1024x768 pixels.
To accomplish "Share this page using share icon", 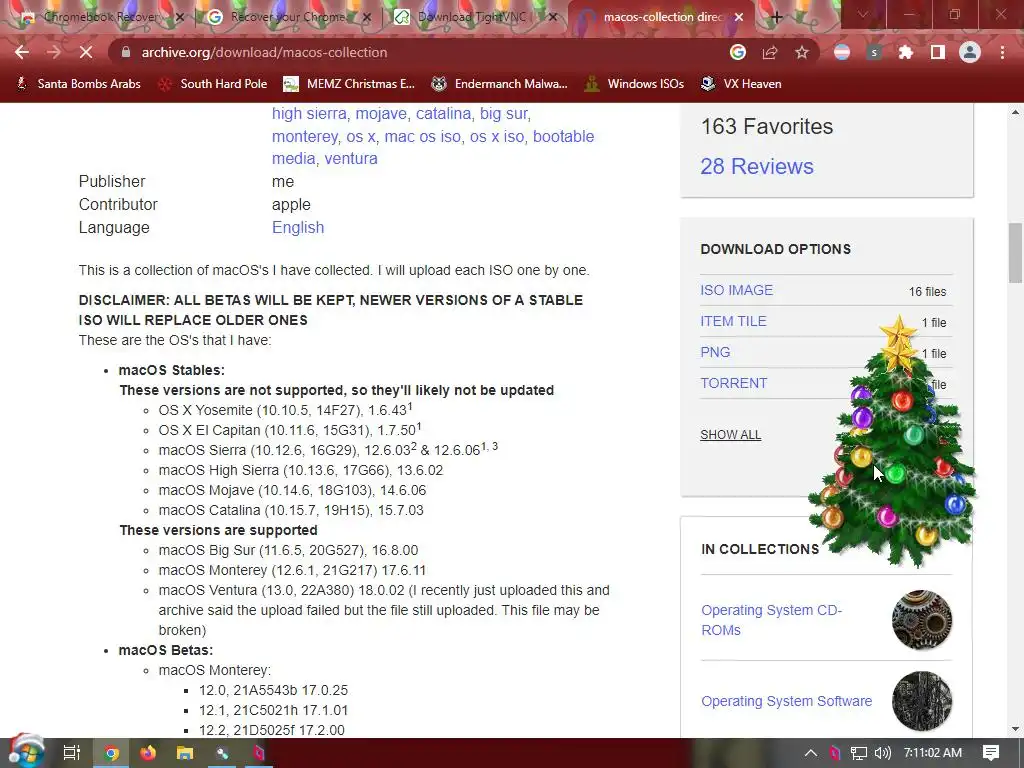I will coord(770,52).
